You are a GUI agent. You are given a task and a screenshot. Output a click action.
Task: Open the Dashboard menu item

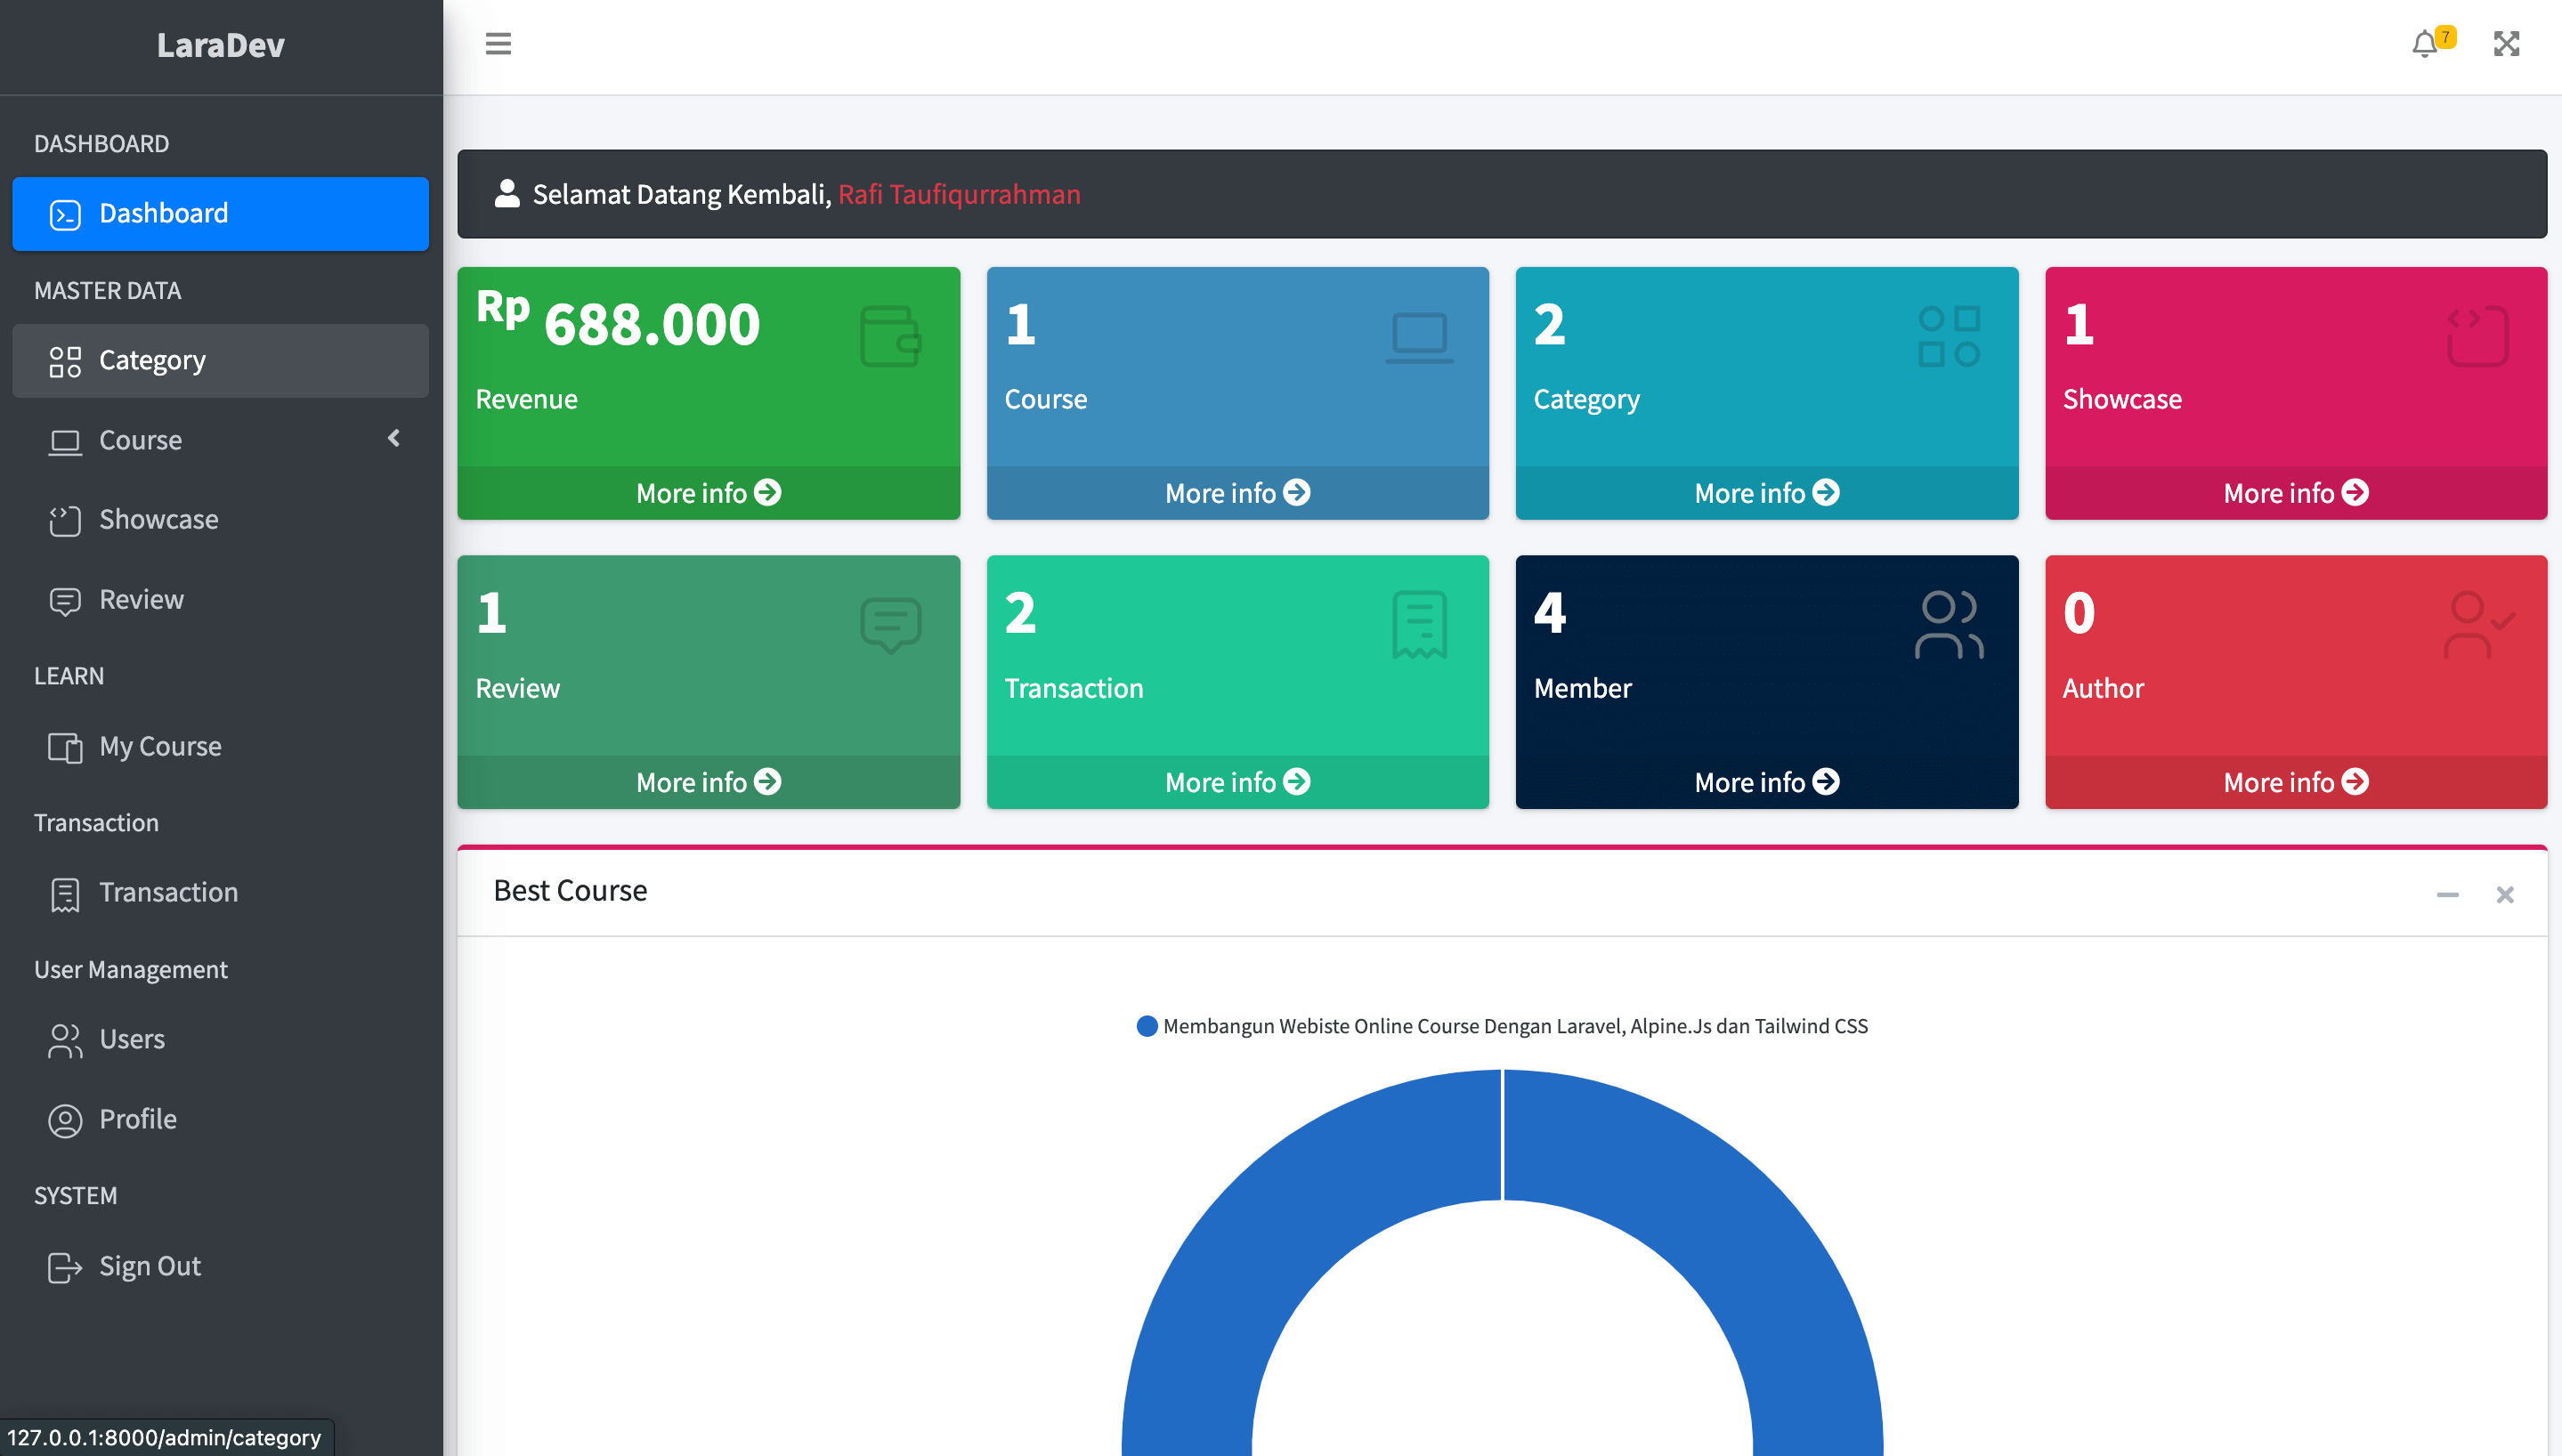pos(220,214)
